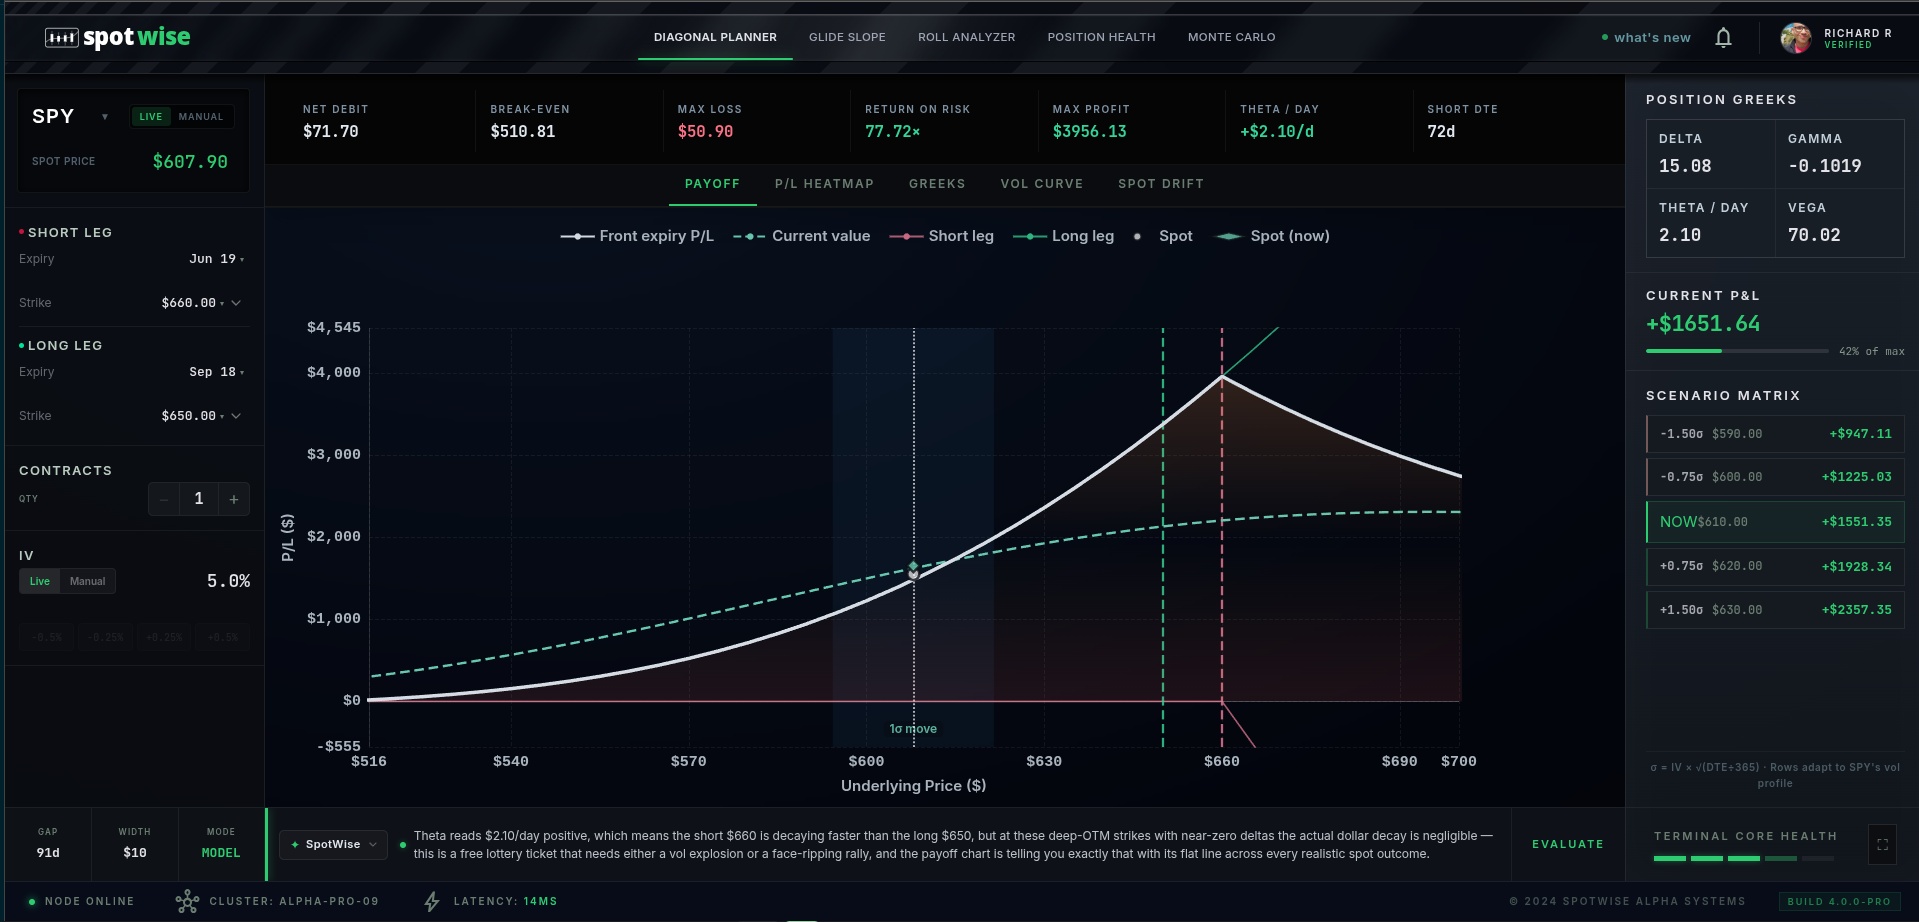
Task: Click the Current P&L progress bar
Action: tap(1737, 351)
